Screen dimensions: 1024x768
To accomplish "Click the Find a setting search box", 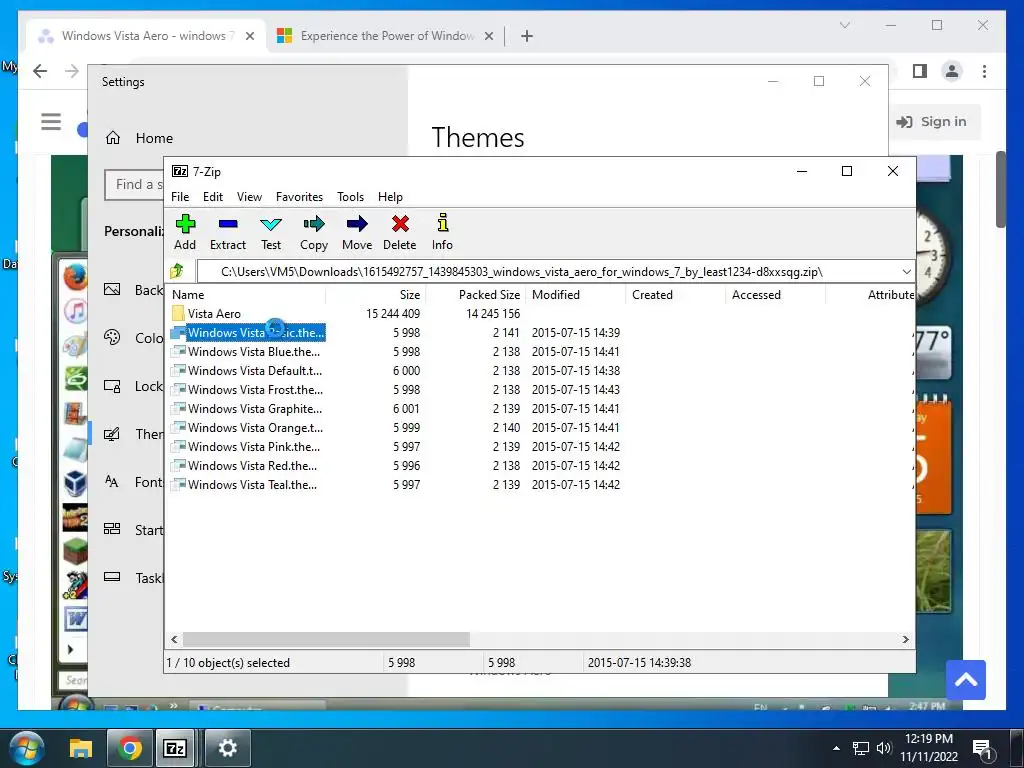I will (x=134, y=185).
